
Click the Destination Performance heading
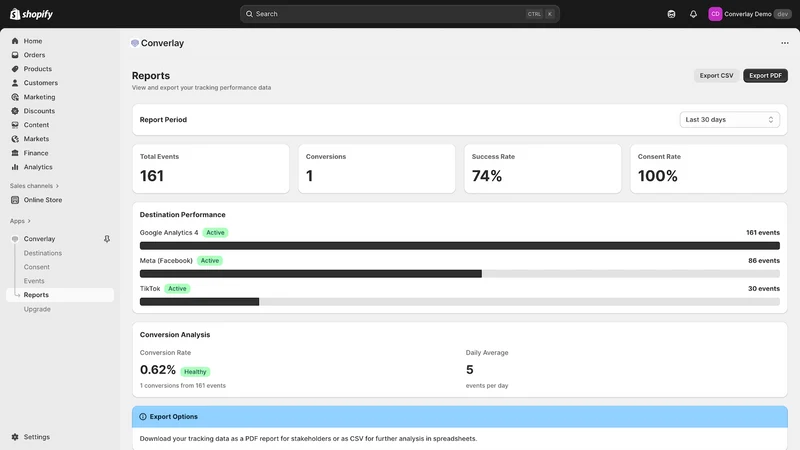[182, 215]
